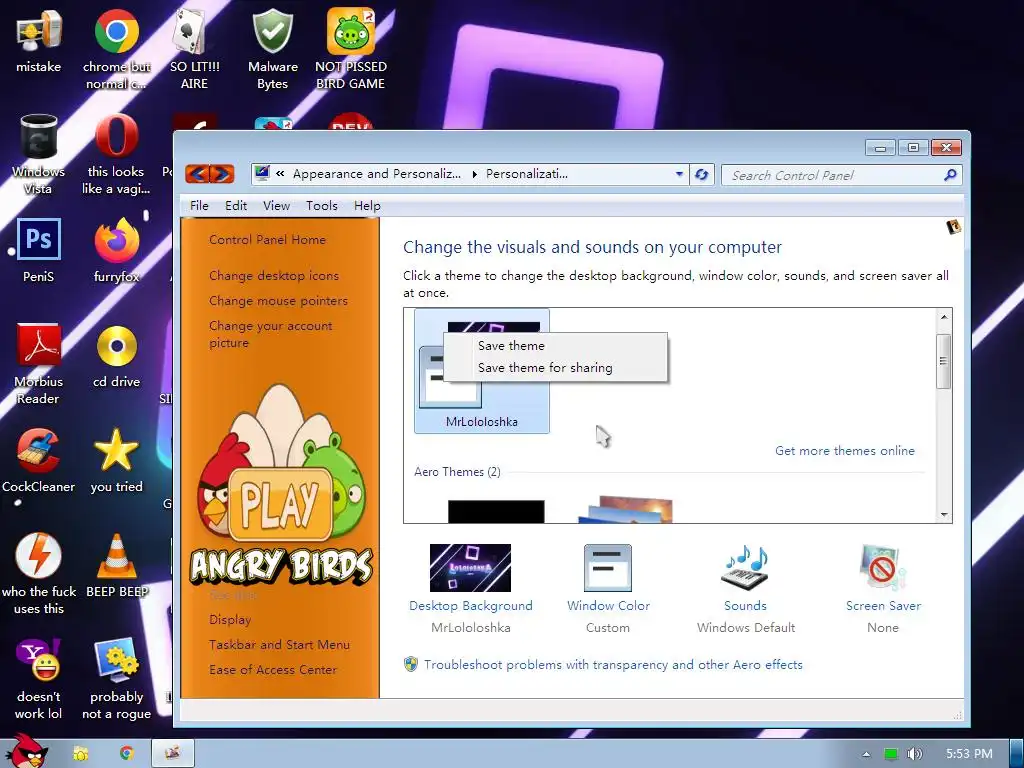Open the help icon at top right
The image size is (1024, 768).
pyautogui.click(x=953, y=227)
